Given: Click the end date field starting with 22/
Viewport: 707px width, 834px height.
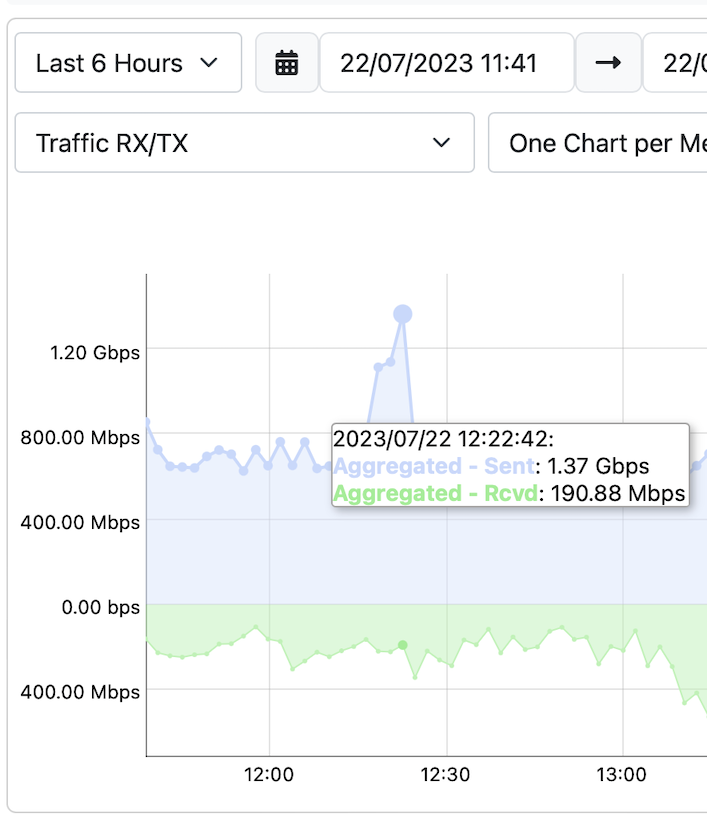Looking at the screenshot, I should click(675, 63).
